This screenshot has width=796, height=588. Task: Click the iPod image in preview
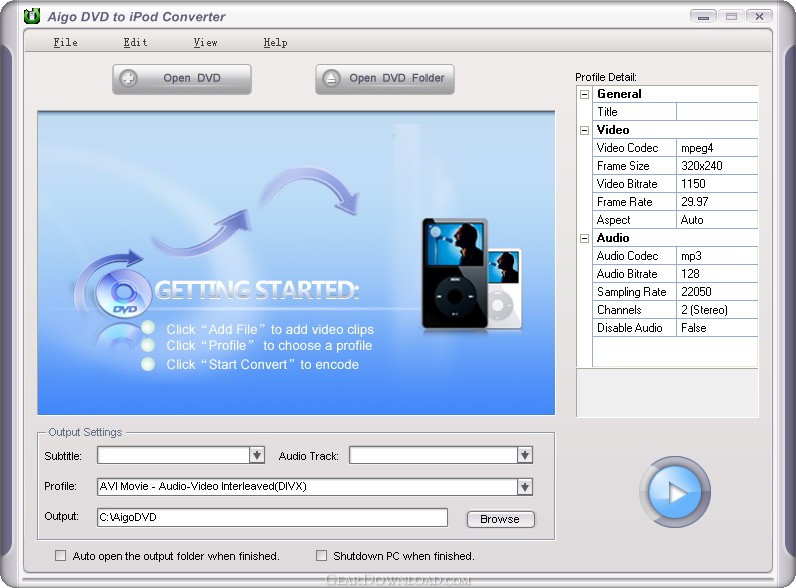pos(471,274)
